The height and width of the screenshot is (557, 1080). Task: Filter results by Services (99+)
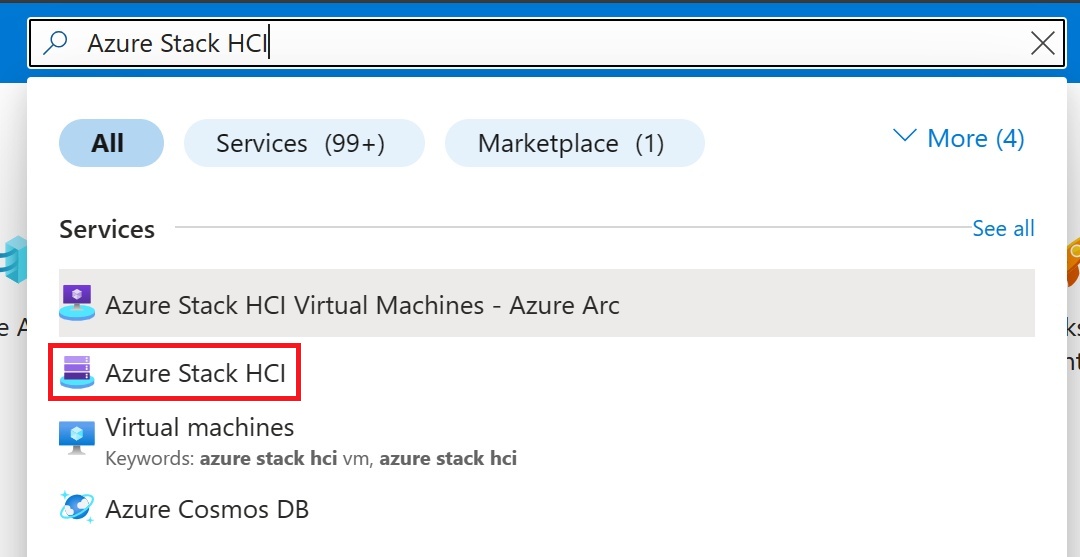(x=304, y=143)
